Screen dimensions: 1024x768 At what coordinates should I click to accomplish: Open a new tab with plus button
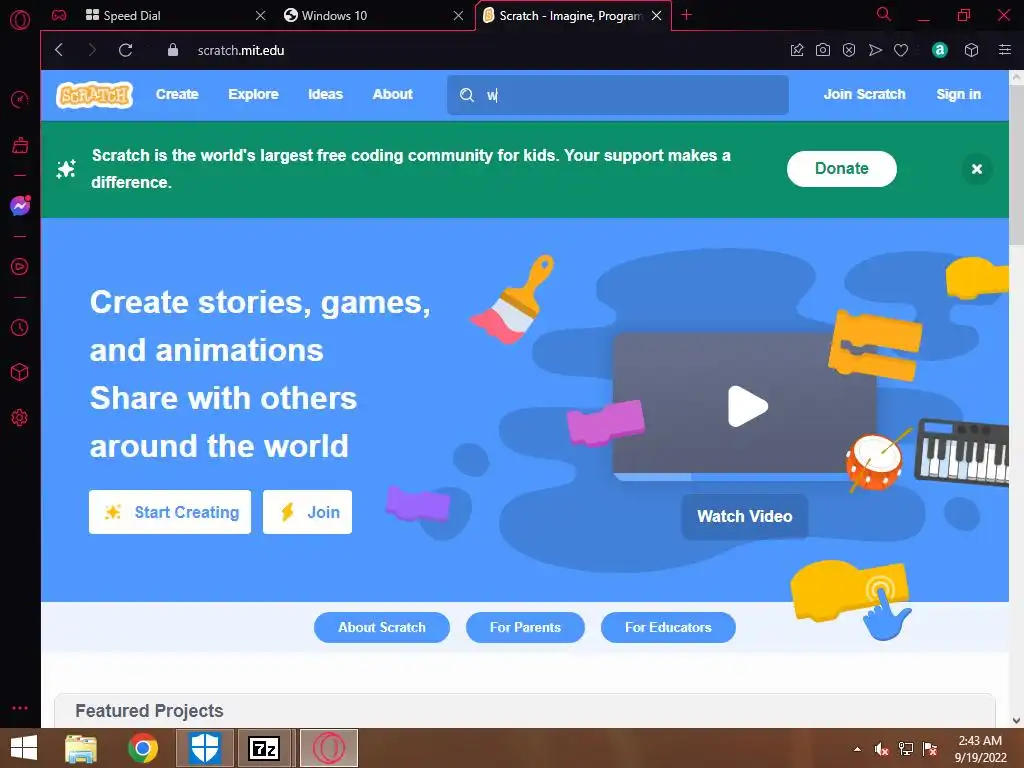coord(686,15)
